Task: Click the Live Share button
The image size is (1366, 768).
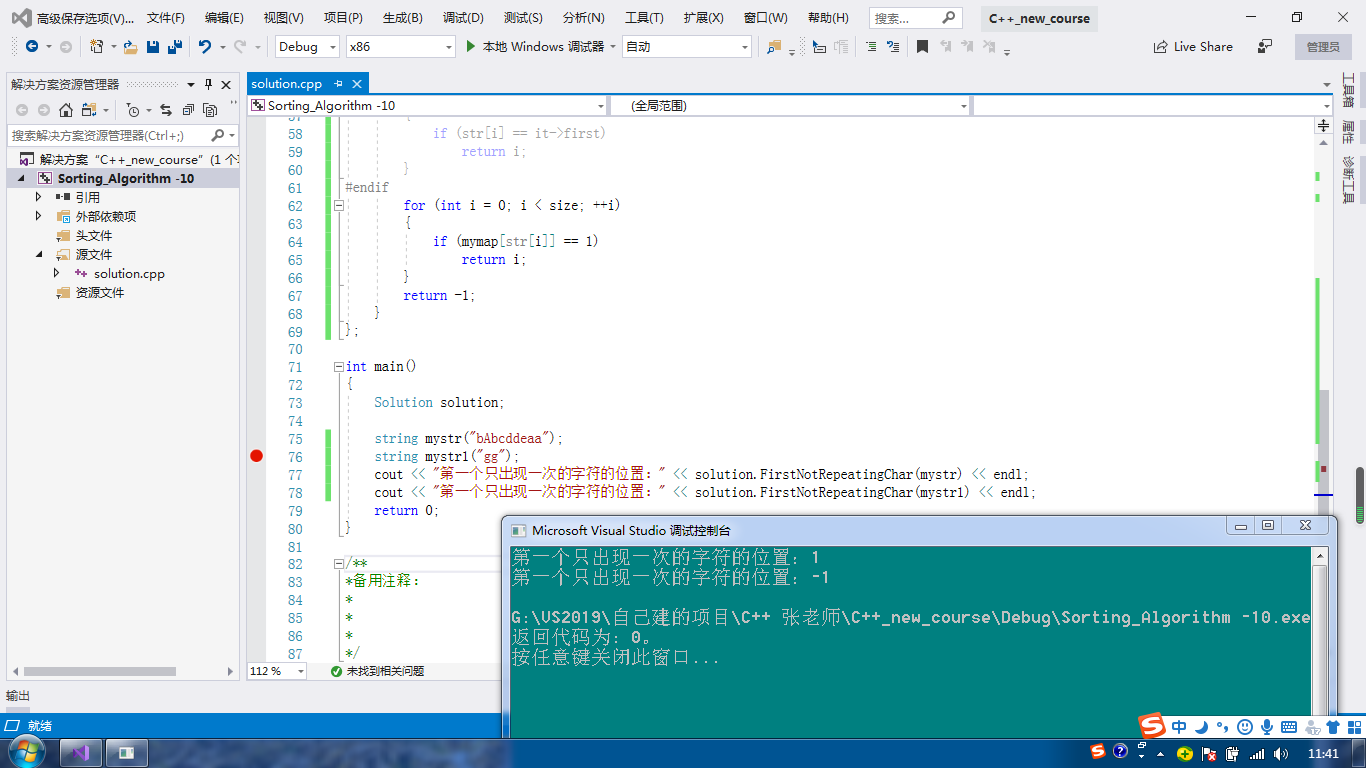Action: pos(1193,47)
